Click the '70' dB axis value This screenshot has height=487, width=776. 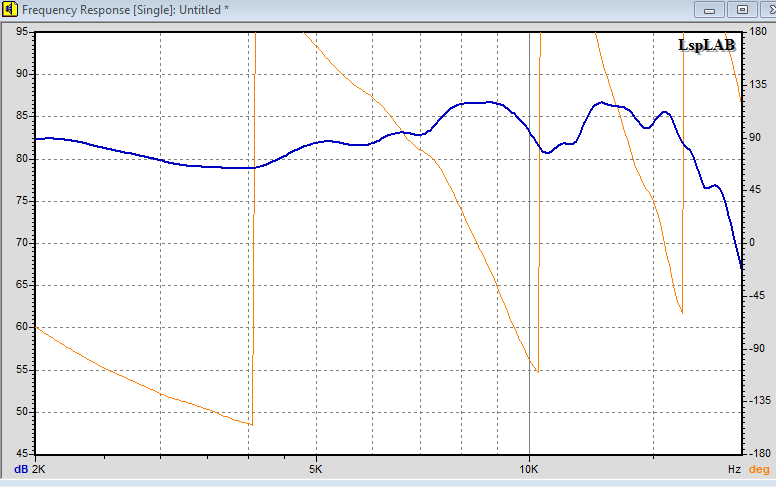(x=22, y=243)
